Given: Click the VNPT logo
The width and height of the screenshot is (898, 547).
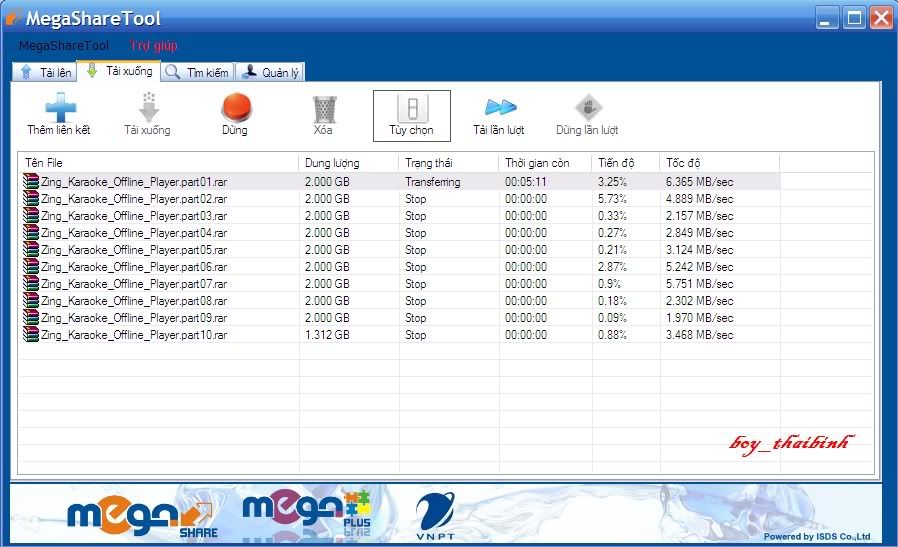Looking at the screenshot, I should coord(435,515).
